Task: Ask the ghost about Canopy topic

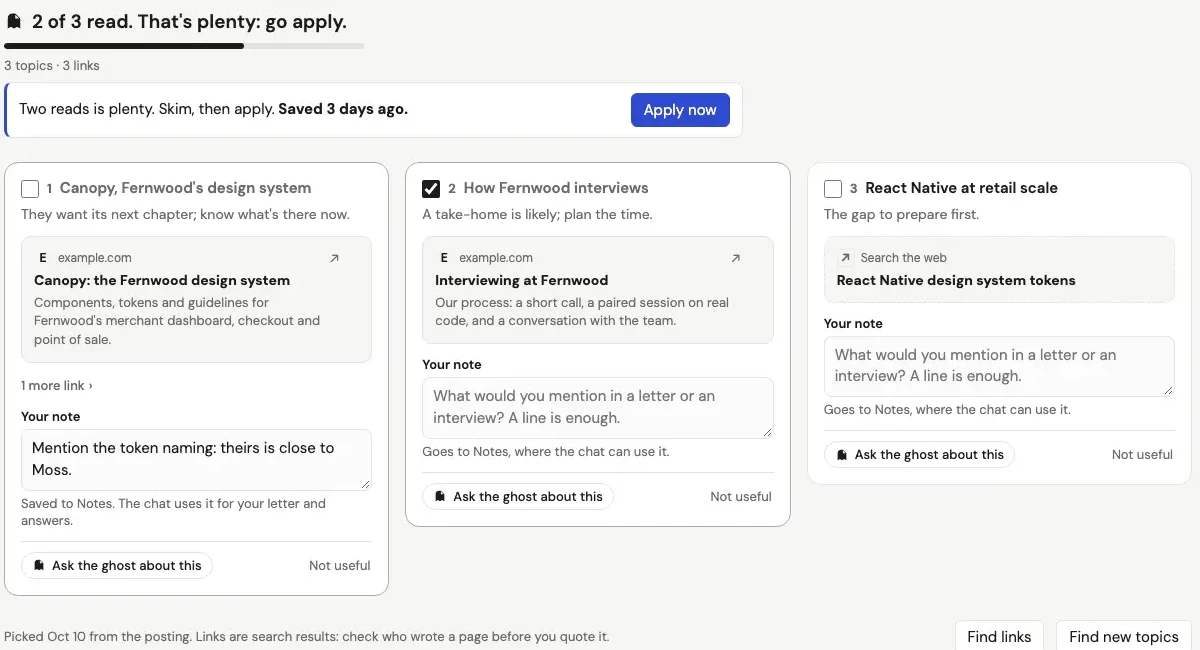Action: 117,566
